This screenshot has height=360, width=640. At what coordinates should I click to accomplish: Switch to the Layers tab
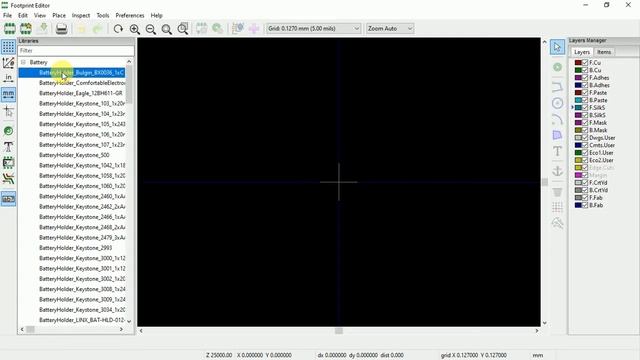[582, 52]
